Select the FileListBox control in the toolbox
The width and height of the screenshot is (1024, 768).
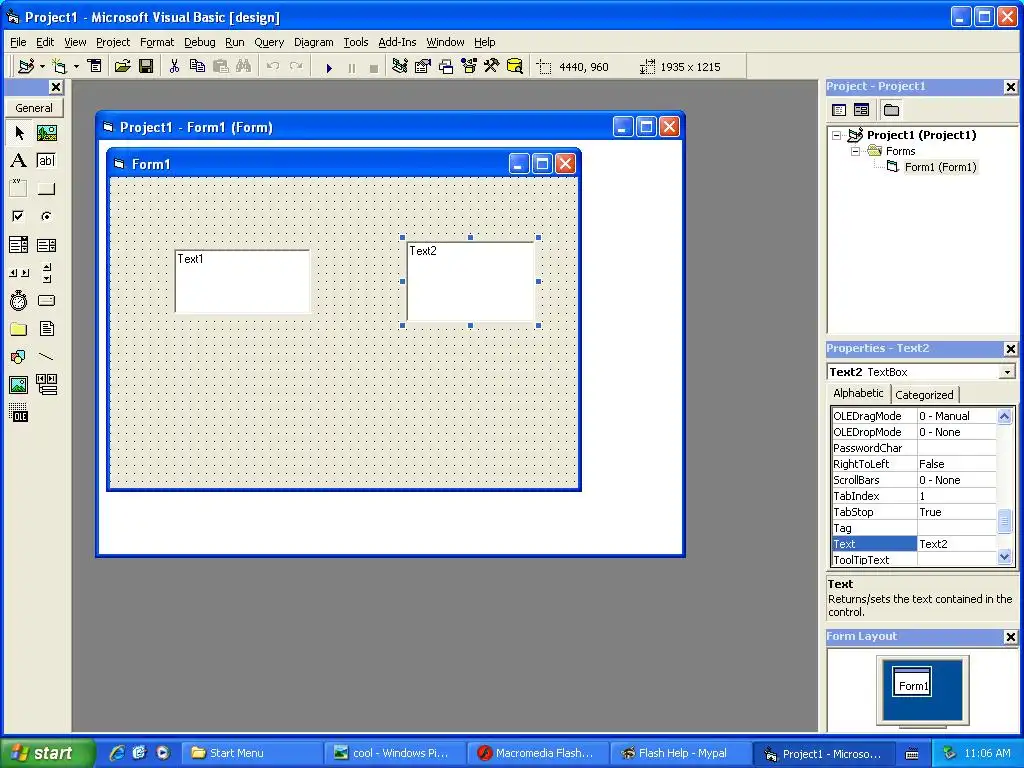pos(46,328)
